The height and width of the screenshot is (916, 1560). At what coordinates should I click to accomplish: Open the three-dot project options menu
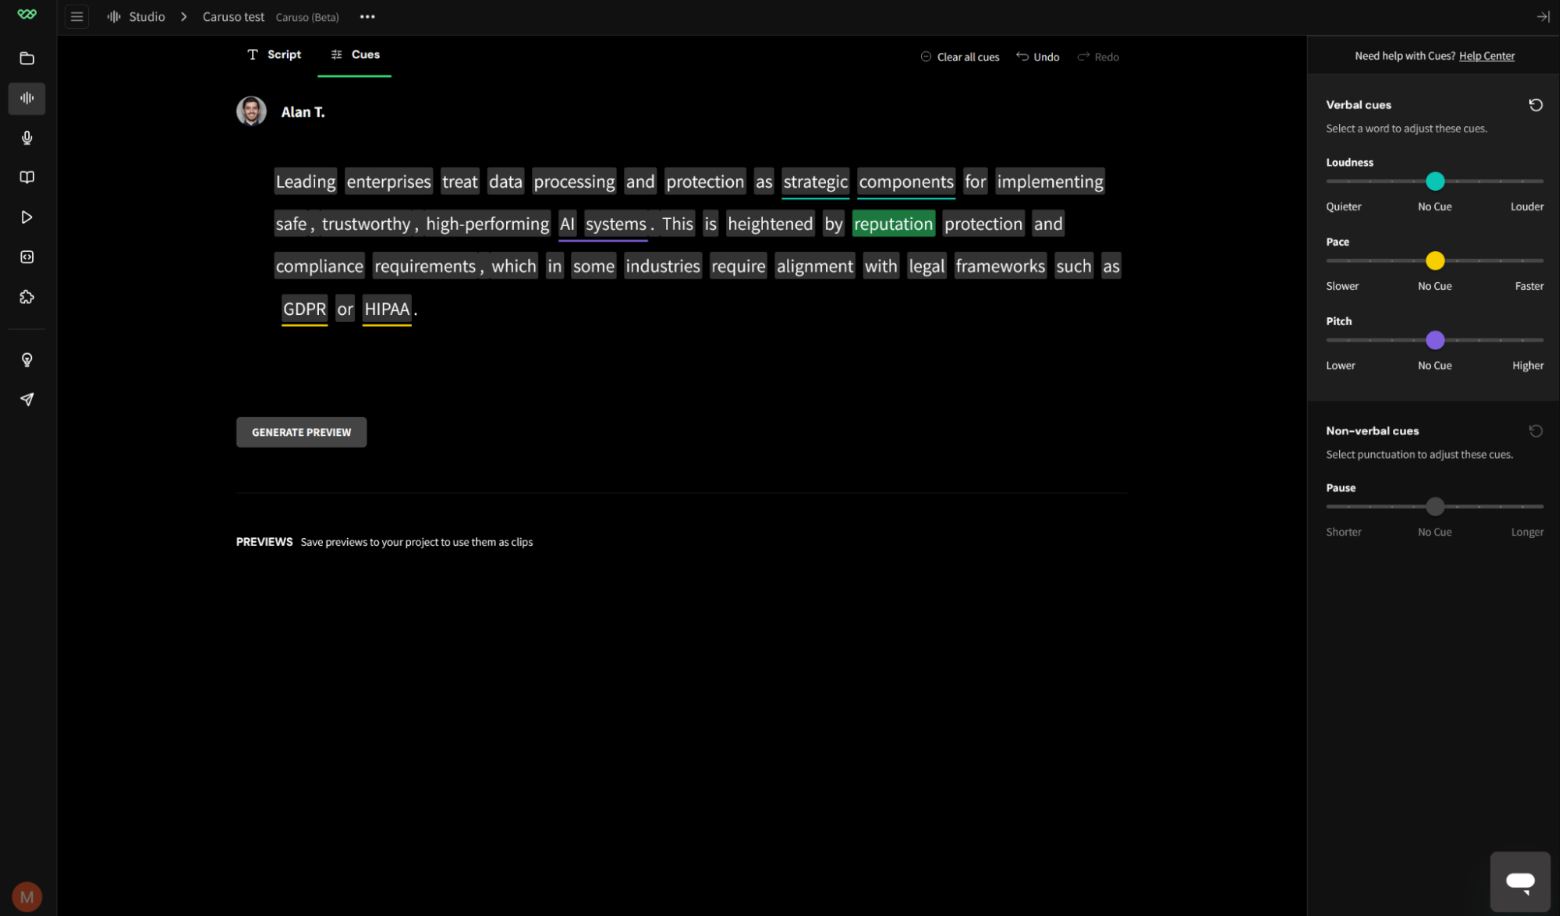point(367,17)
